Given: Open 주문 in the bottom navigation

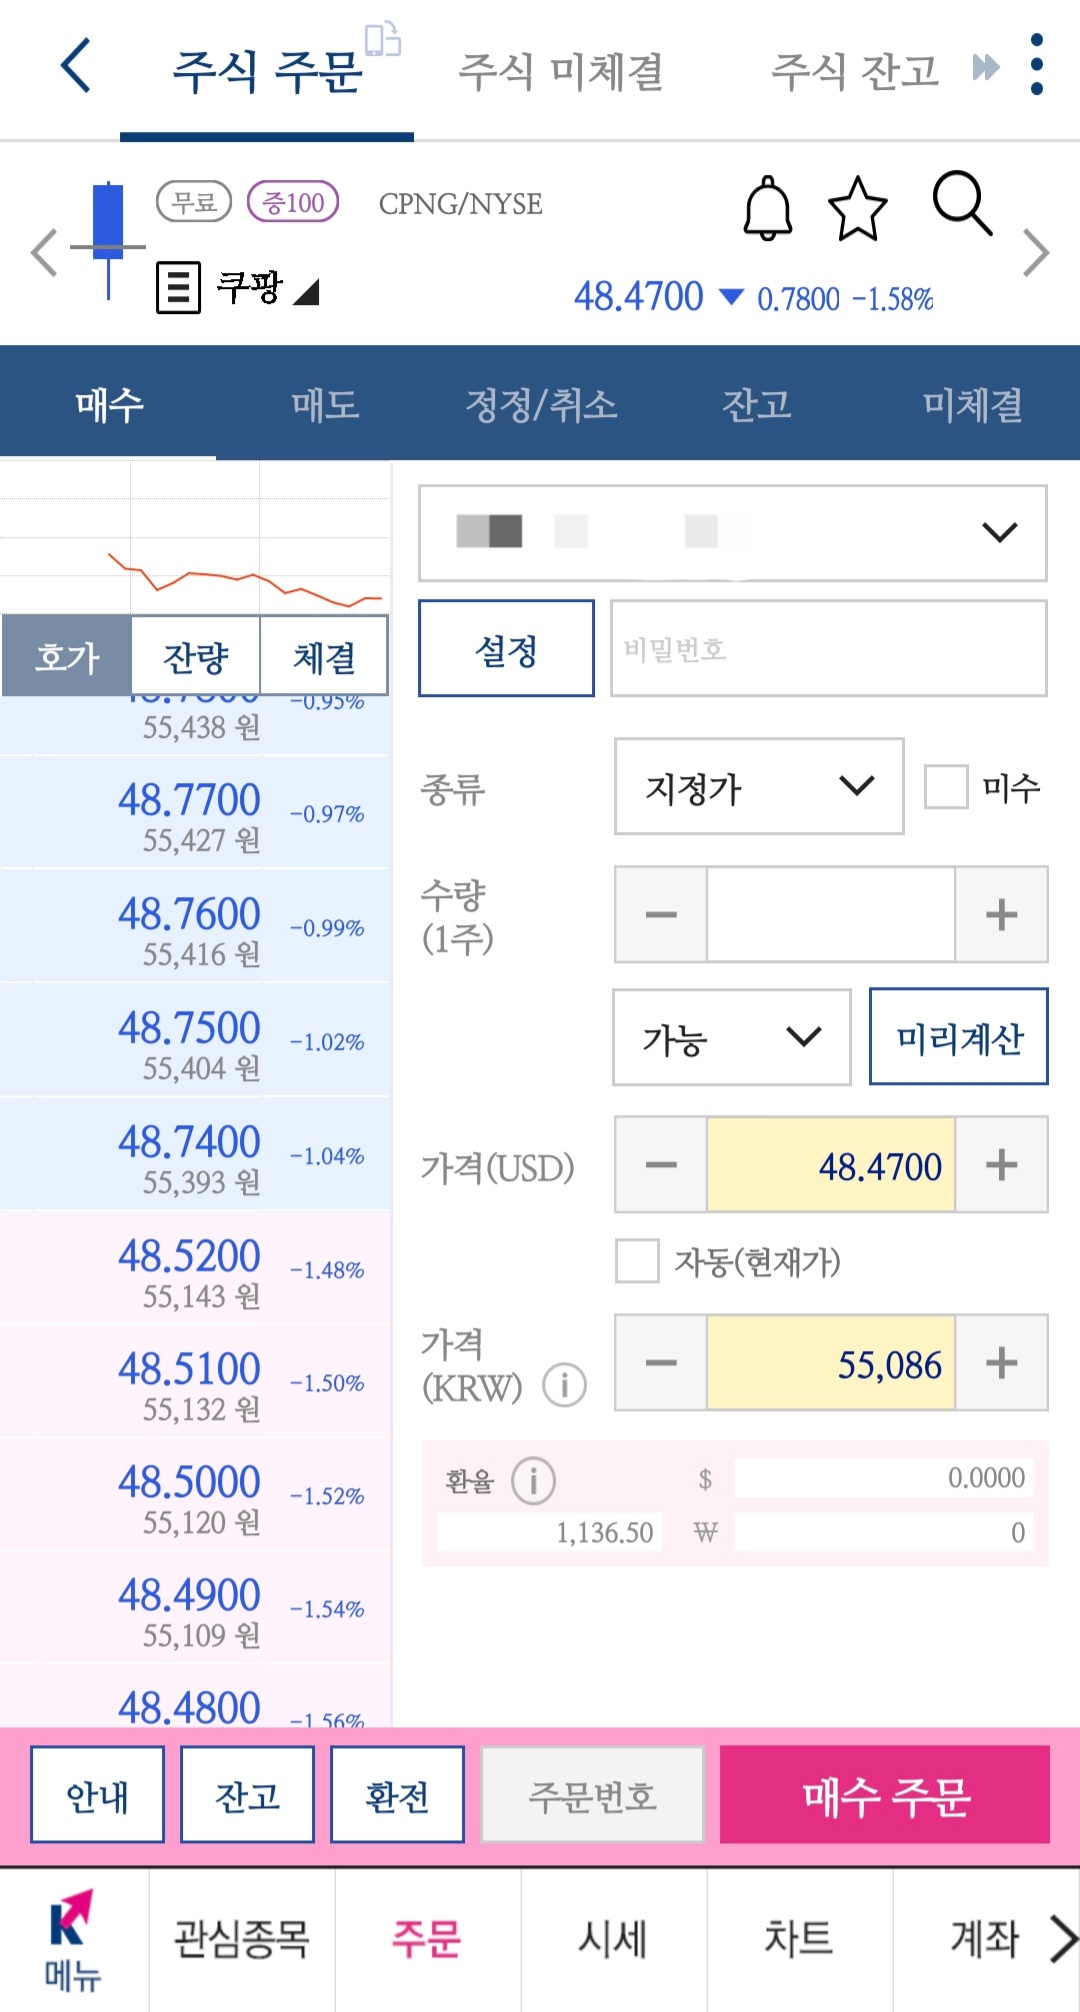Looking at the screenshot, I should [427, 1938].
